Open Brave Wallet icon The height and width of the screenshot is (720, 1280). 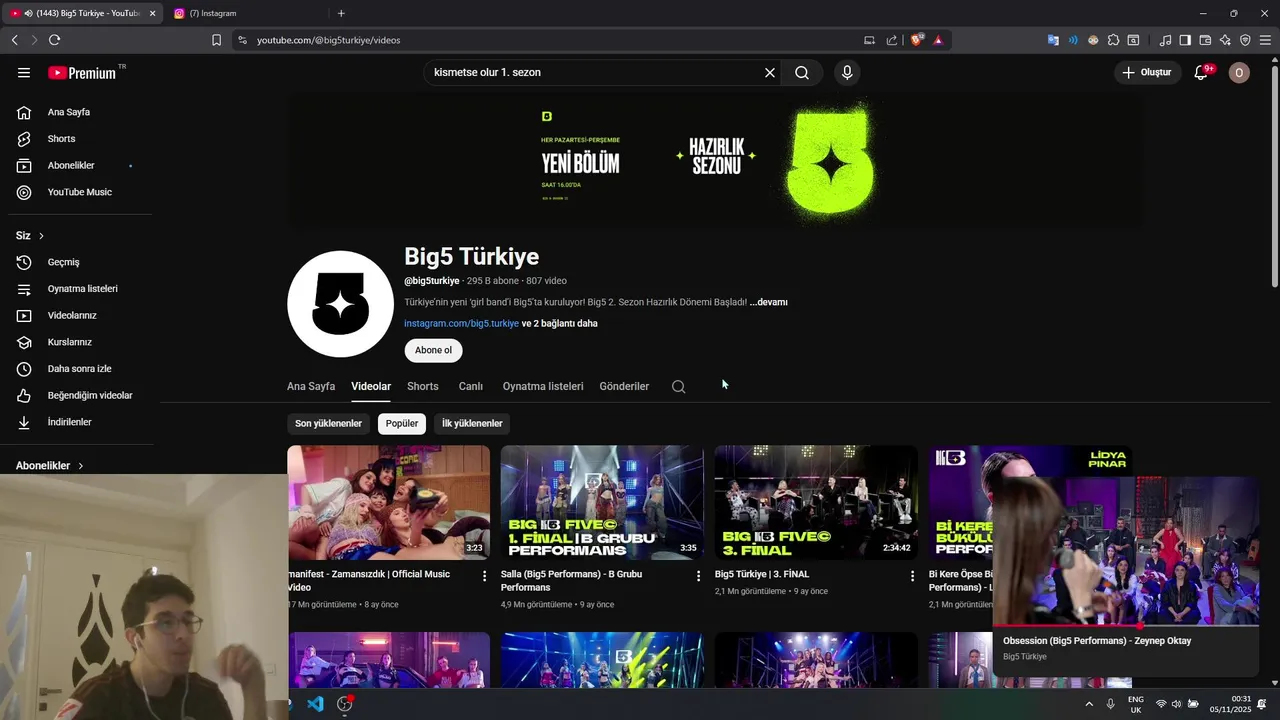pyautogui.click(x=1205, y=40)
